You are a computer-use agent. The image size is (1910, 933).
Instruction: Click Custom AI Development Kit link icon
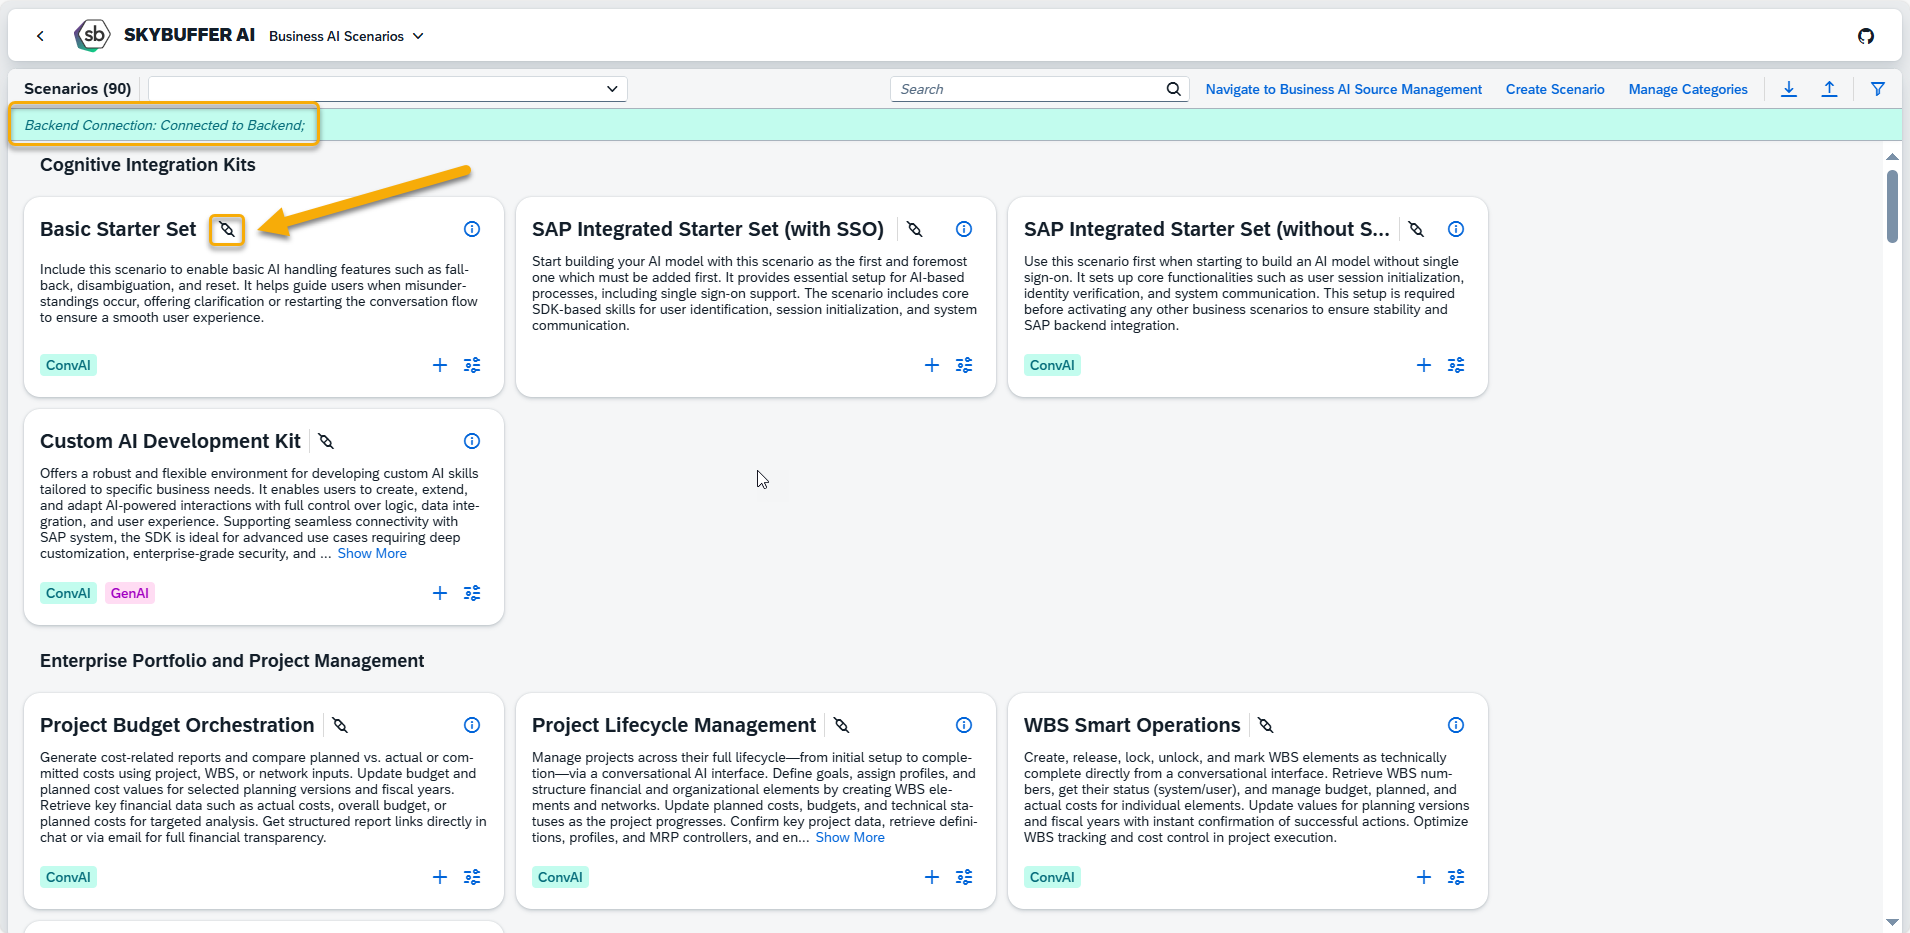pos(326,441)
